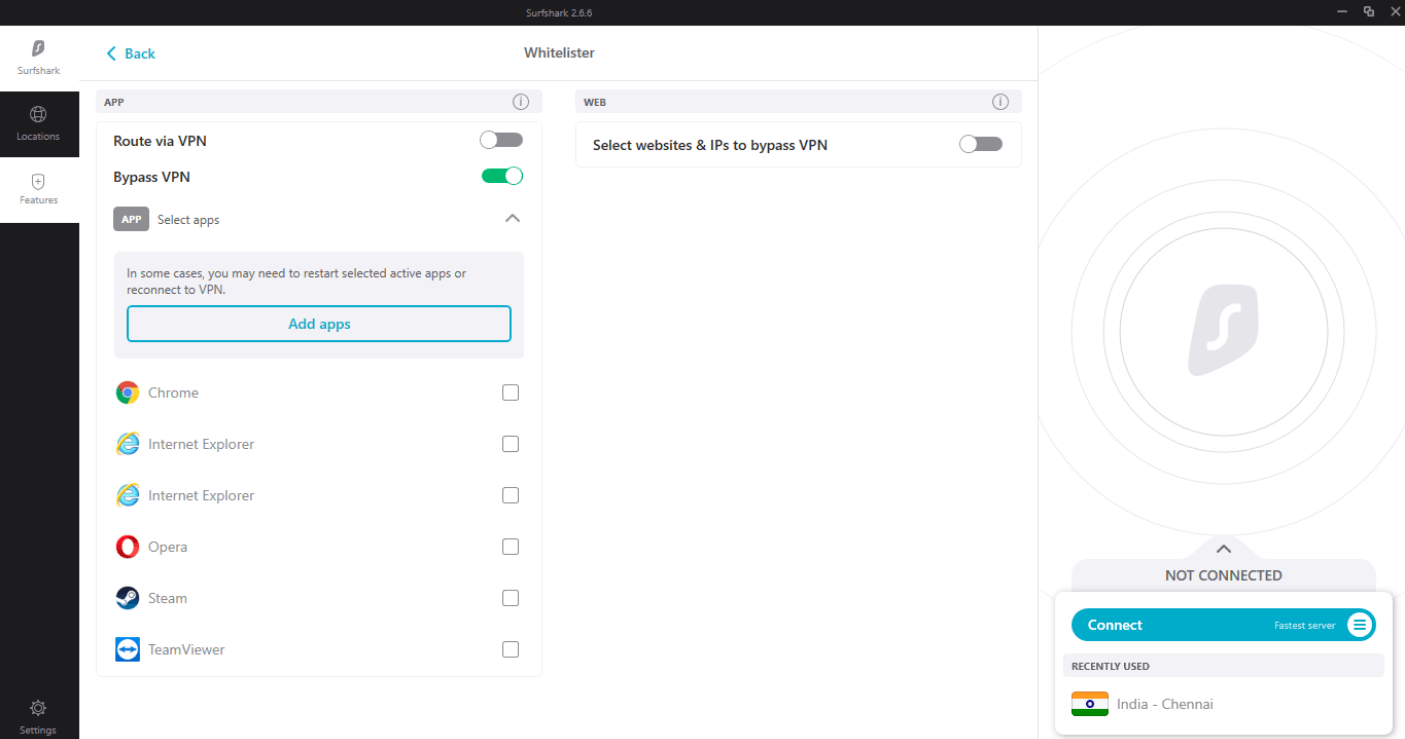
Task: Check the Chrome checkbox
Action: 510,393
